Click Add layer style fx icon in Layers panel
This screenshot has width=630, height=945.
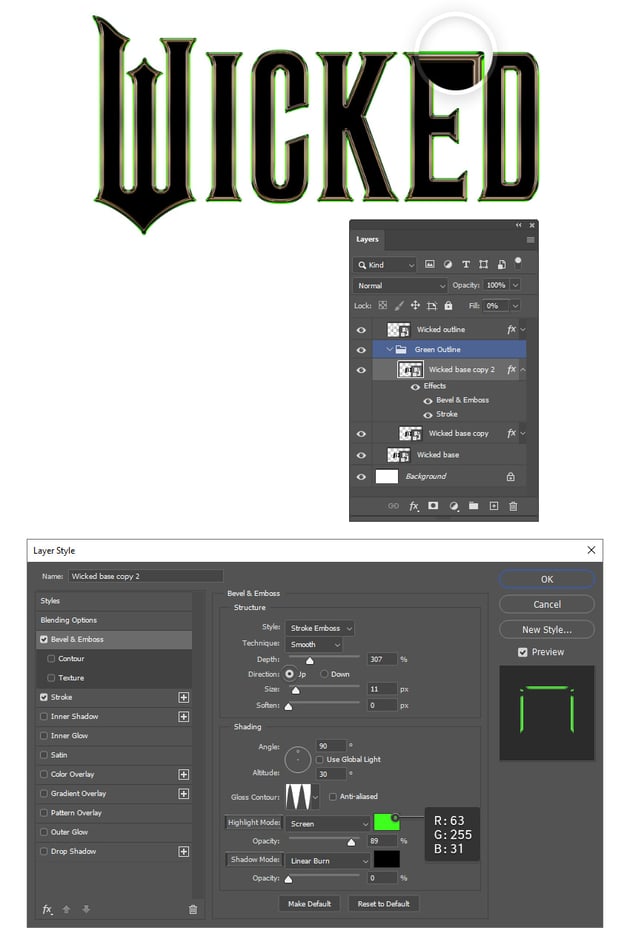tap(414, 506)
